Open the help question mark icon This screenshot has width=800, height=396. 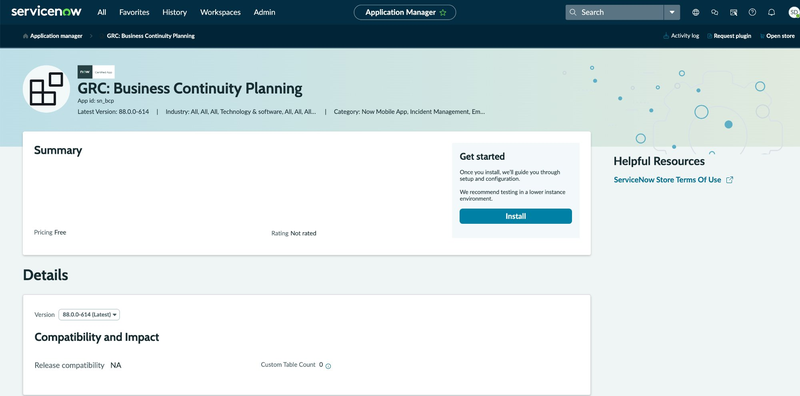(752, 12)
